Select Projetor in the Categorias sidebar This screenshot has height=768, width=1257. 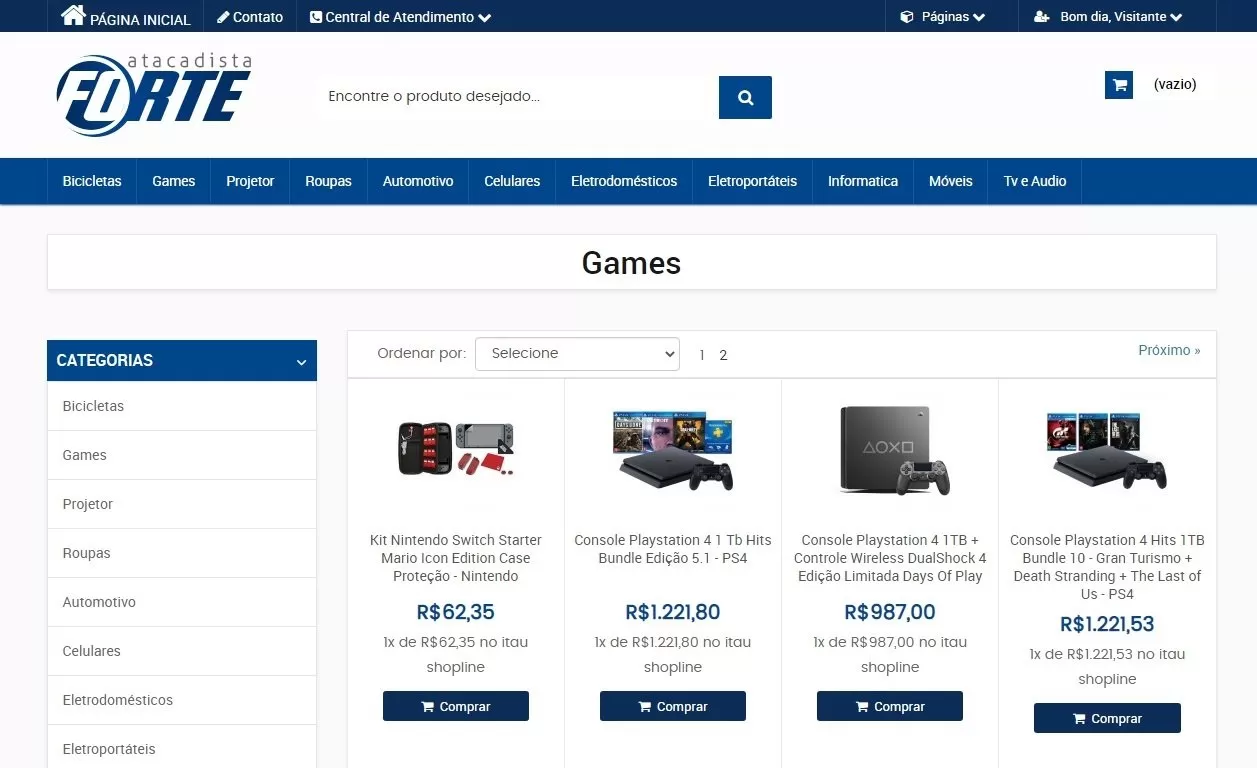click(x=182, y=504)
